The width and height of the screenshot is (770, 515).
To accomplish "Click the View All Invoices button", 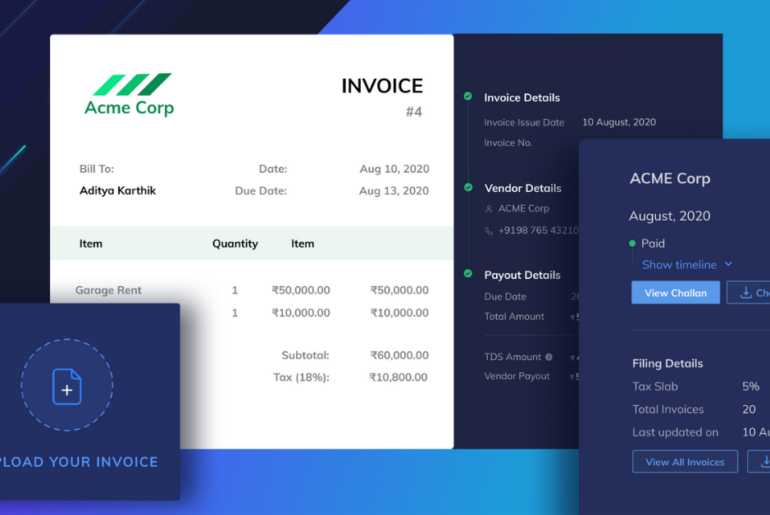I will (x=685, y=461).
